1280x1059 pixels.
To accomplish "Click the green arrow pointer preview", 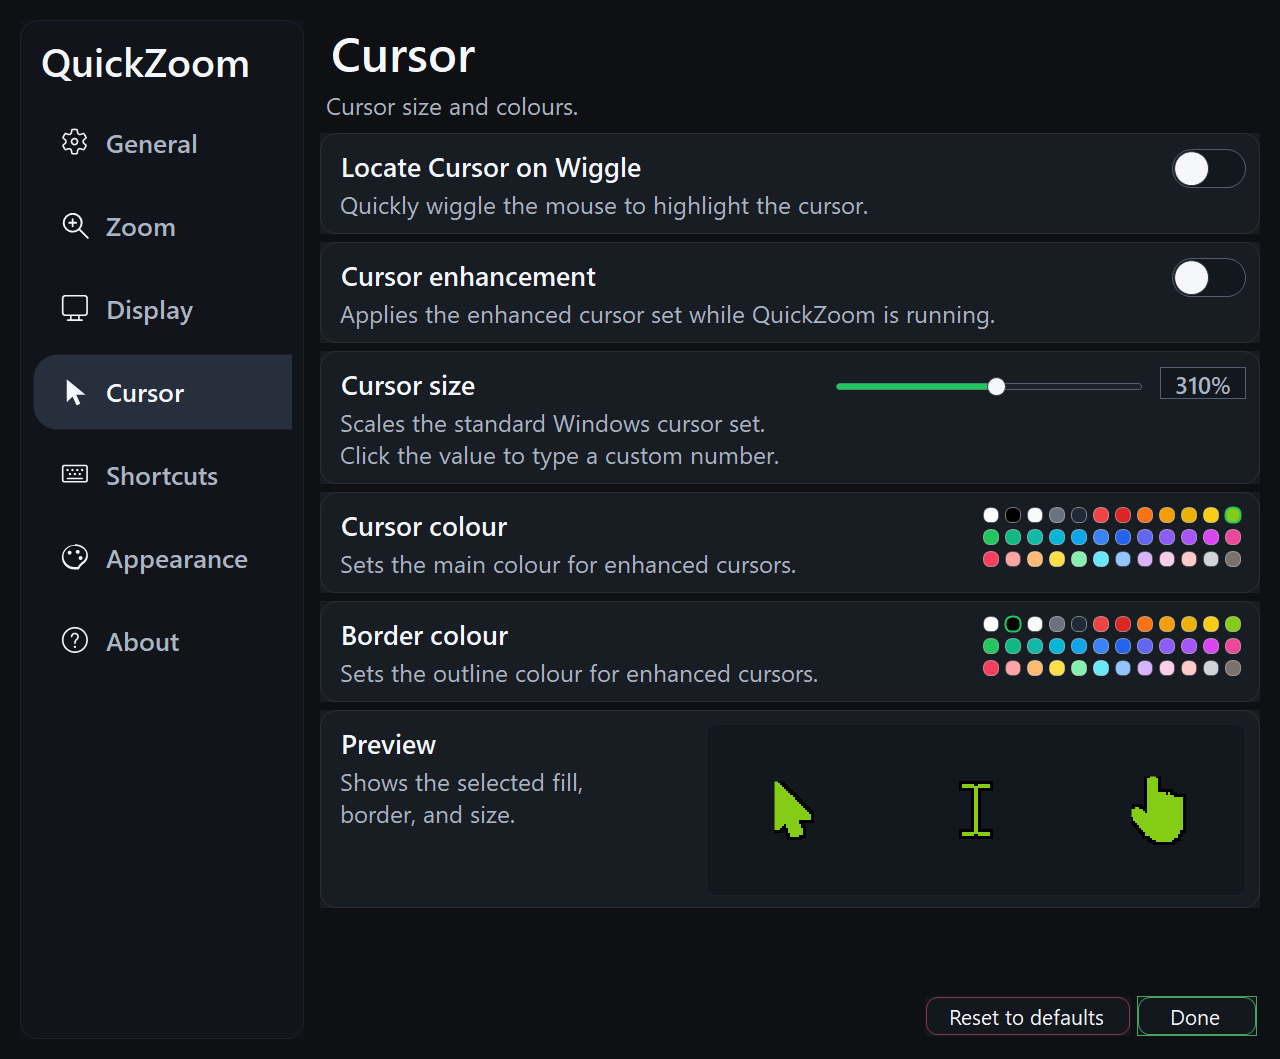I will 792,809.
